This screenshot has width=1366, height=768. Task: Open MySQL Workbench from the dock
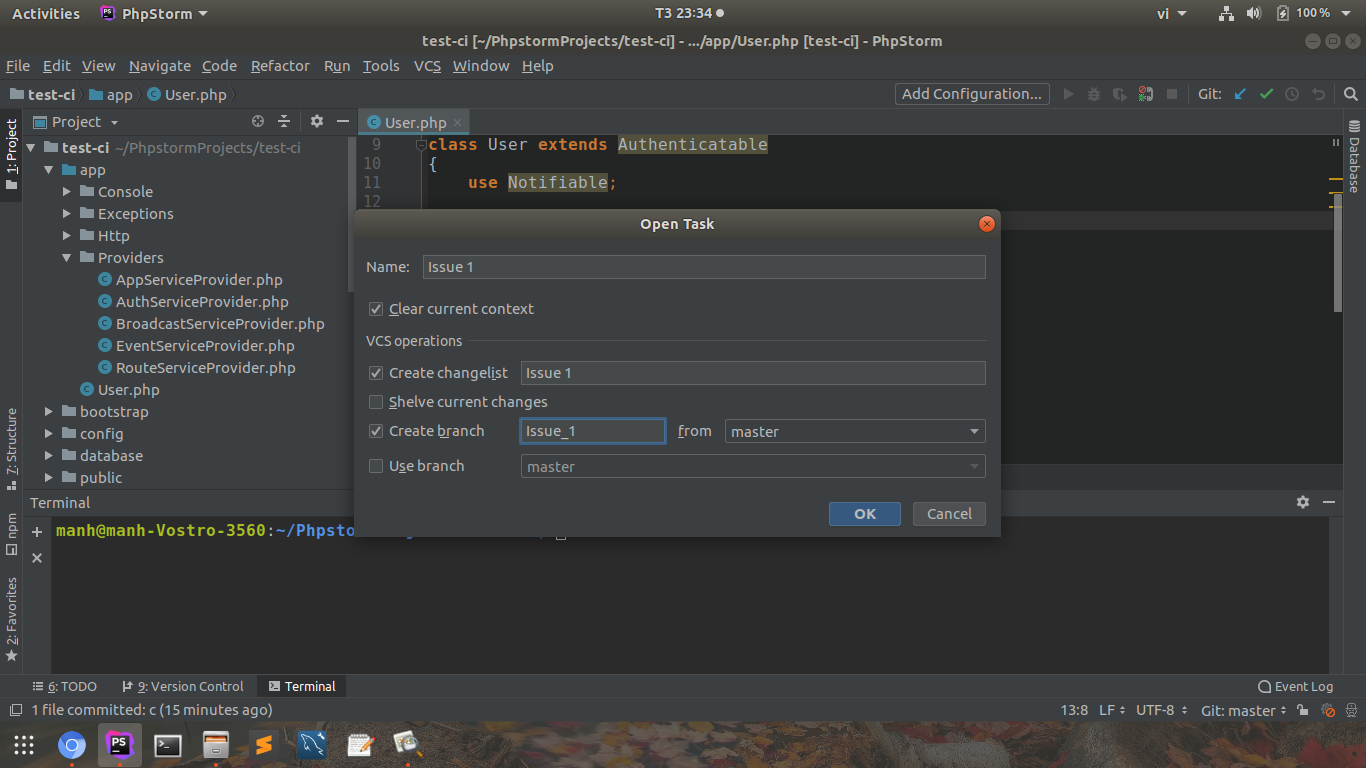(x=312, y=745)
